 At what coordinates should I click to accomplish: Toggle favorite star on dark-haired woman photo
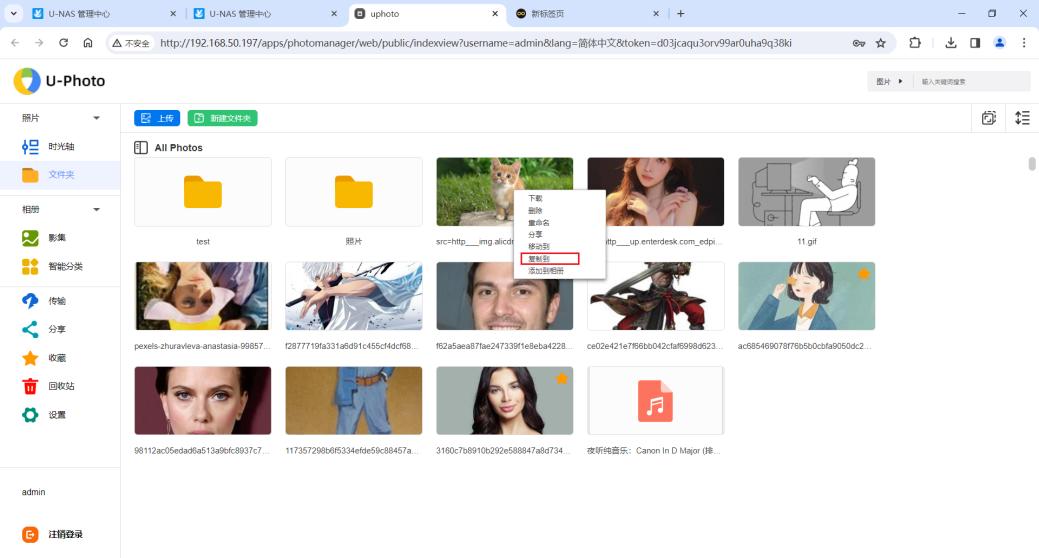pos(561,378)
